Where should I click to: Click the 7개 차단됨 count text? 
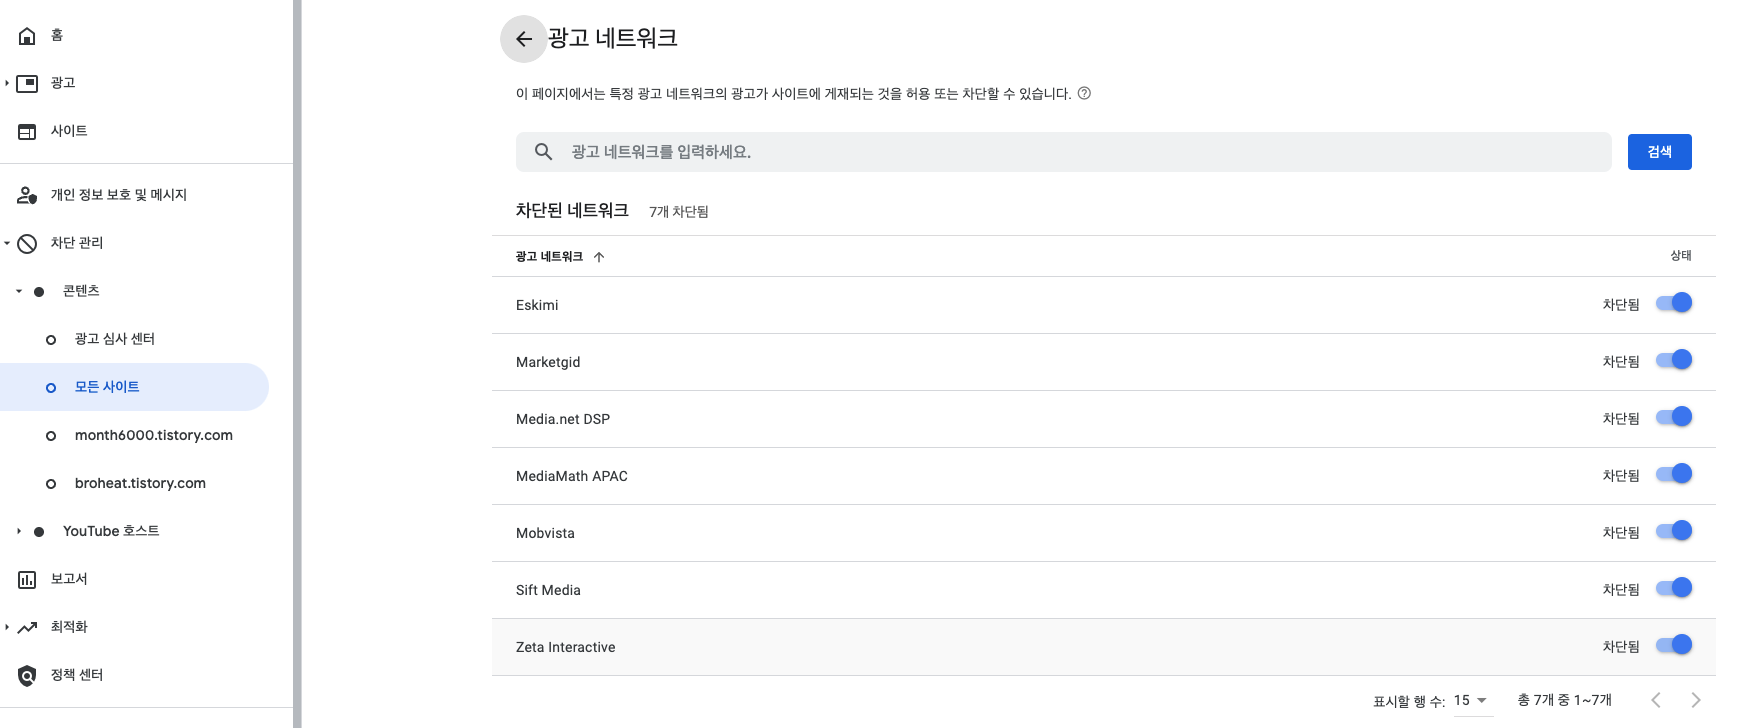tap(679, 212)
